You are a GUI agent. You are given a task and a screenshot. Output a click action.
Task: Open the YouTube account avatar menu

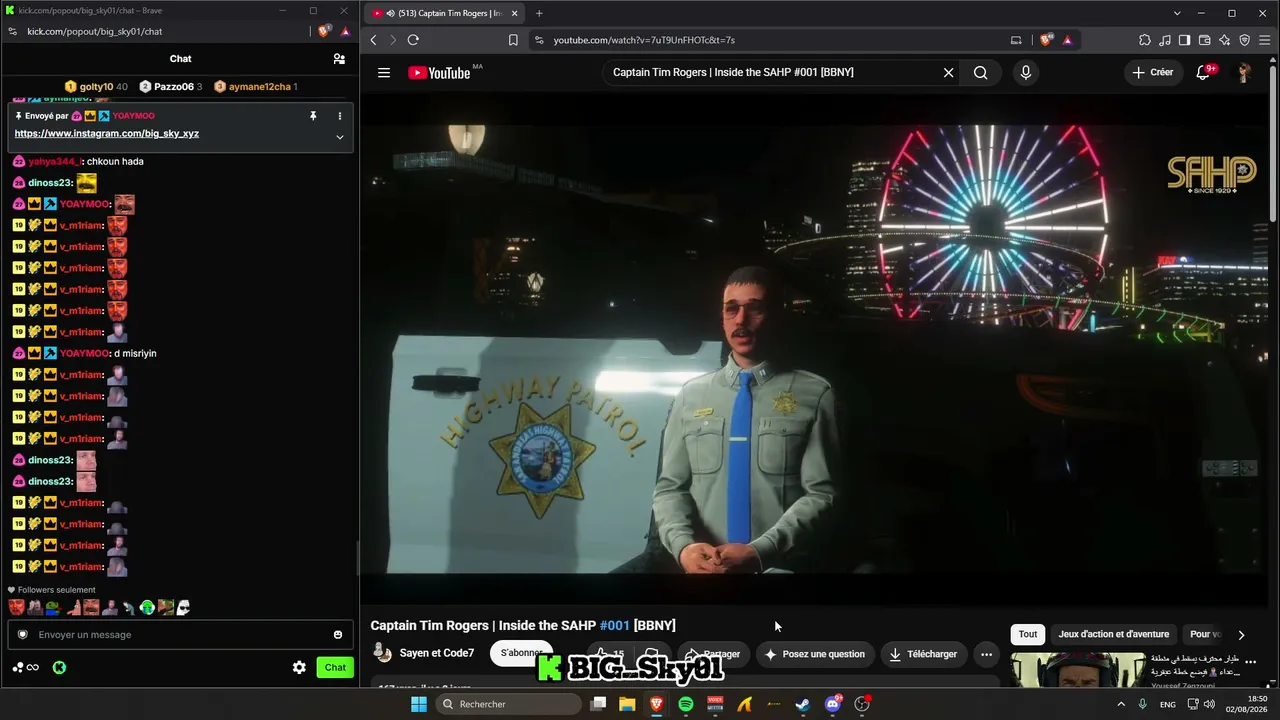[1244, 72]
